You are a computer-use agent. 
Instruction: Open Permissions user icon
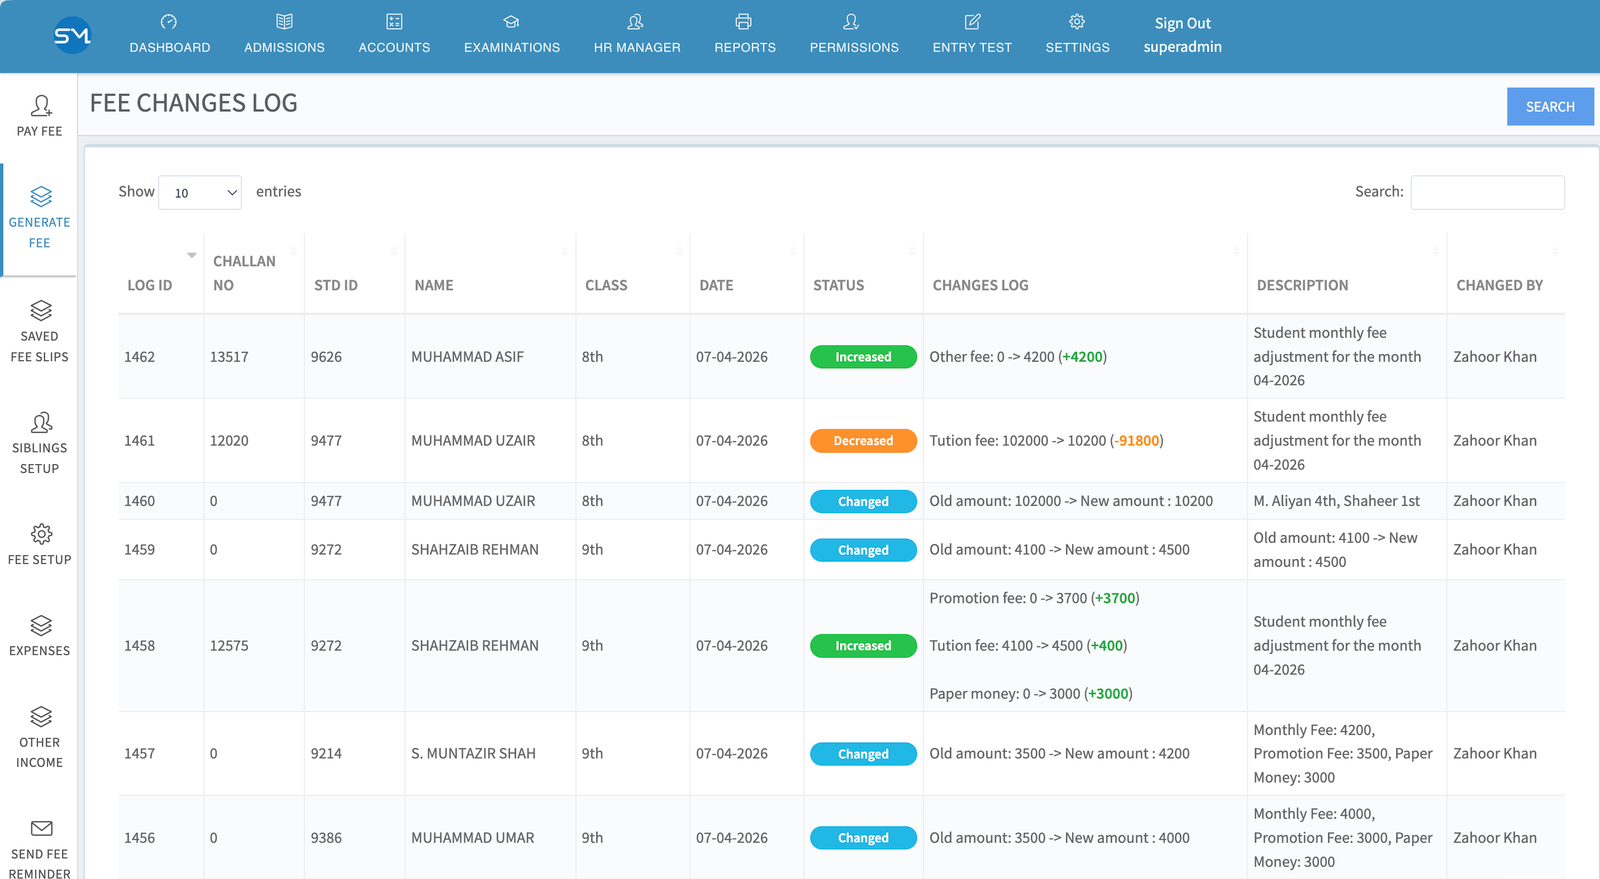click(852, 22)
